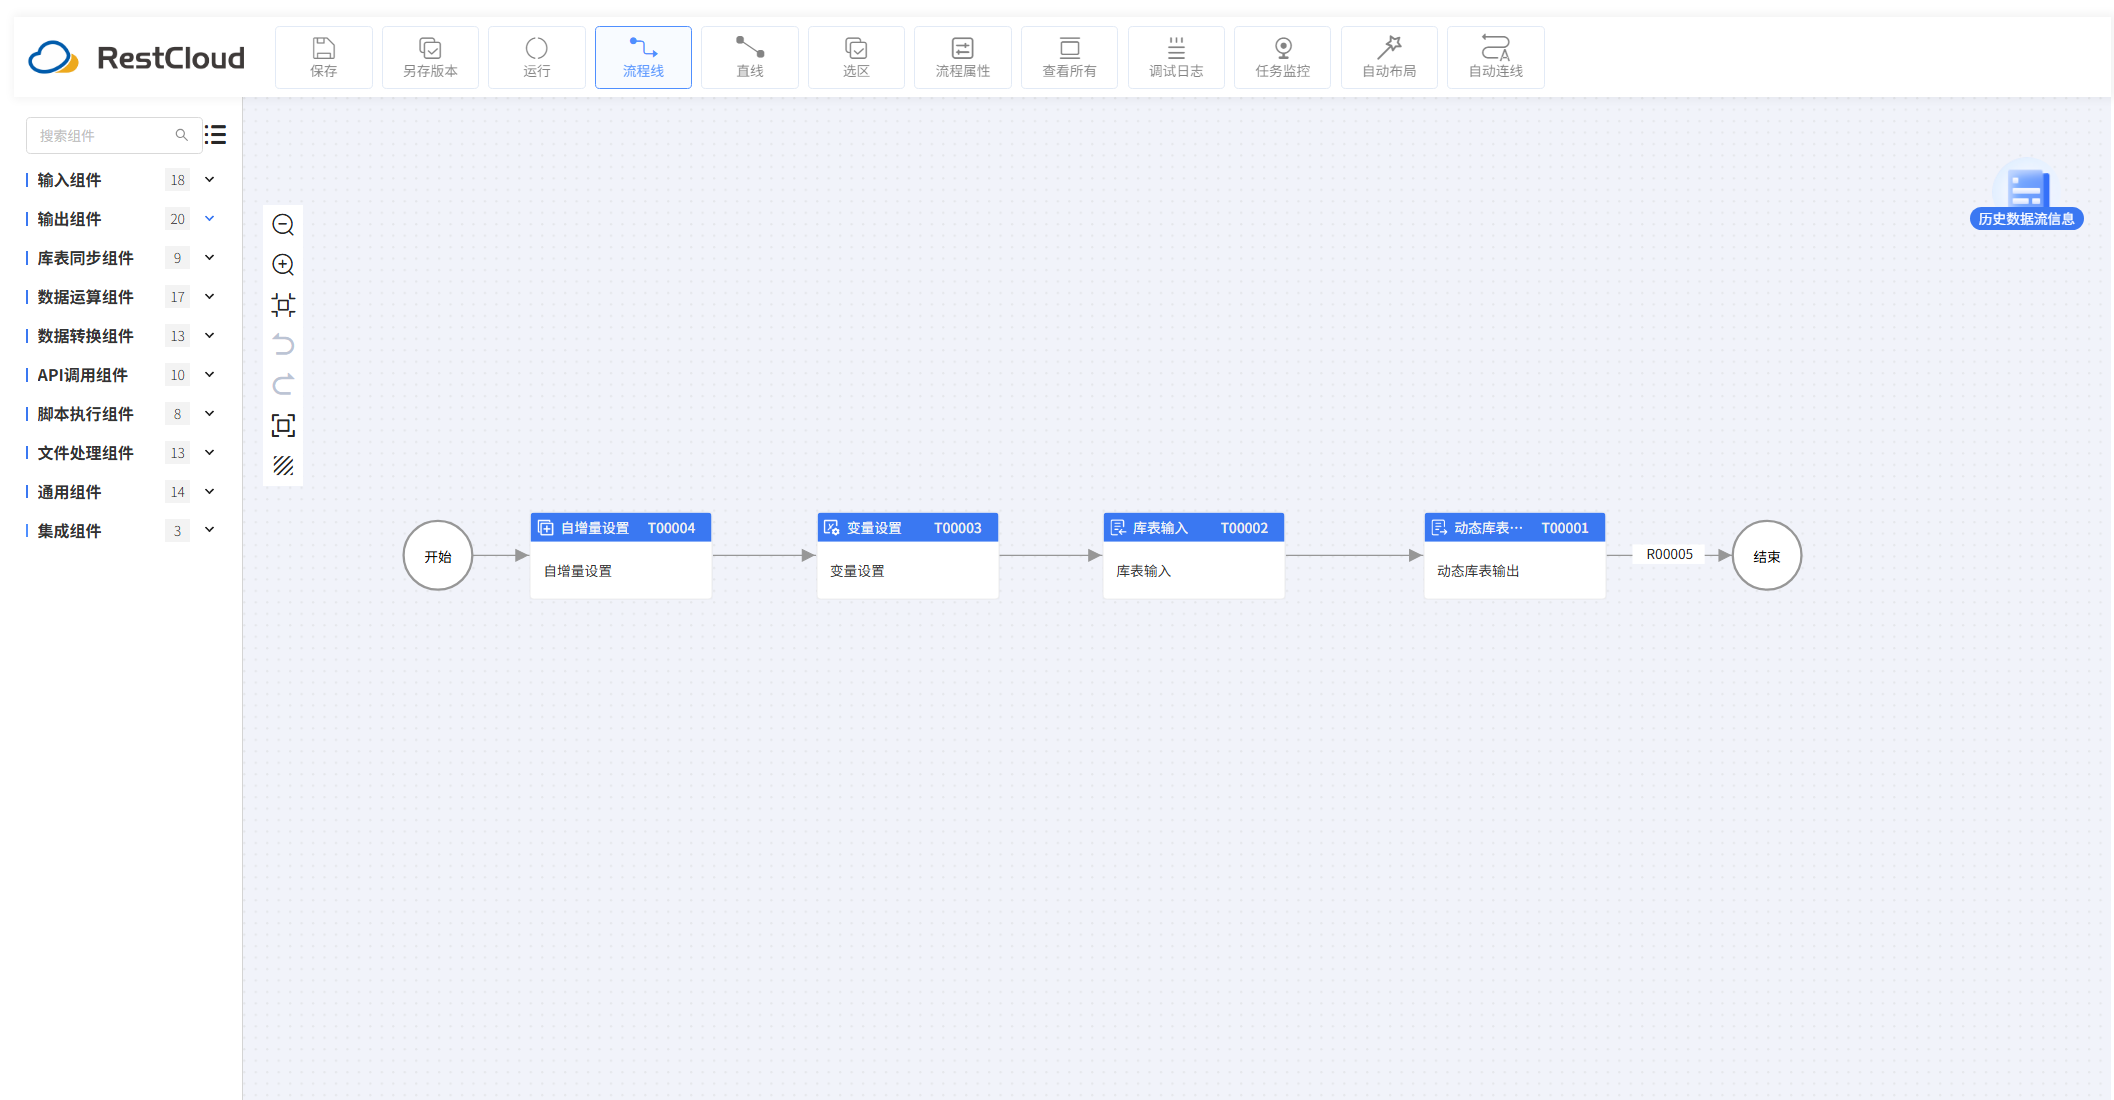Viewport: 2114px width, 1100px height.
Task: Expand the 输出组件 category chevron
Action: (210, 219)
